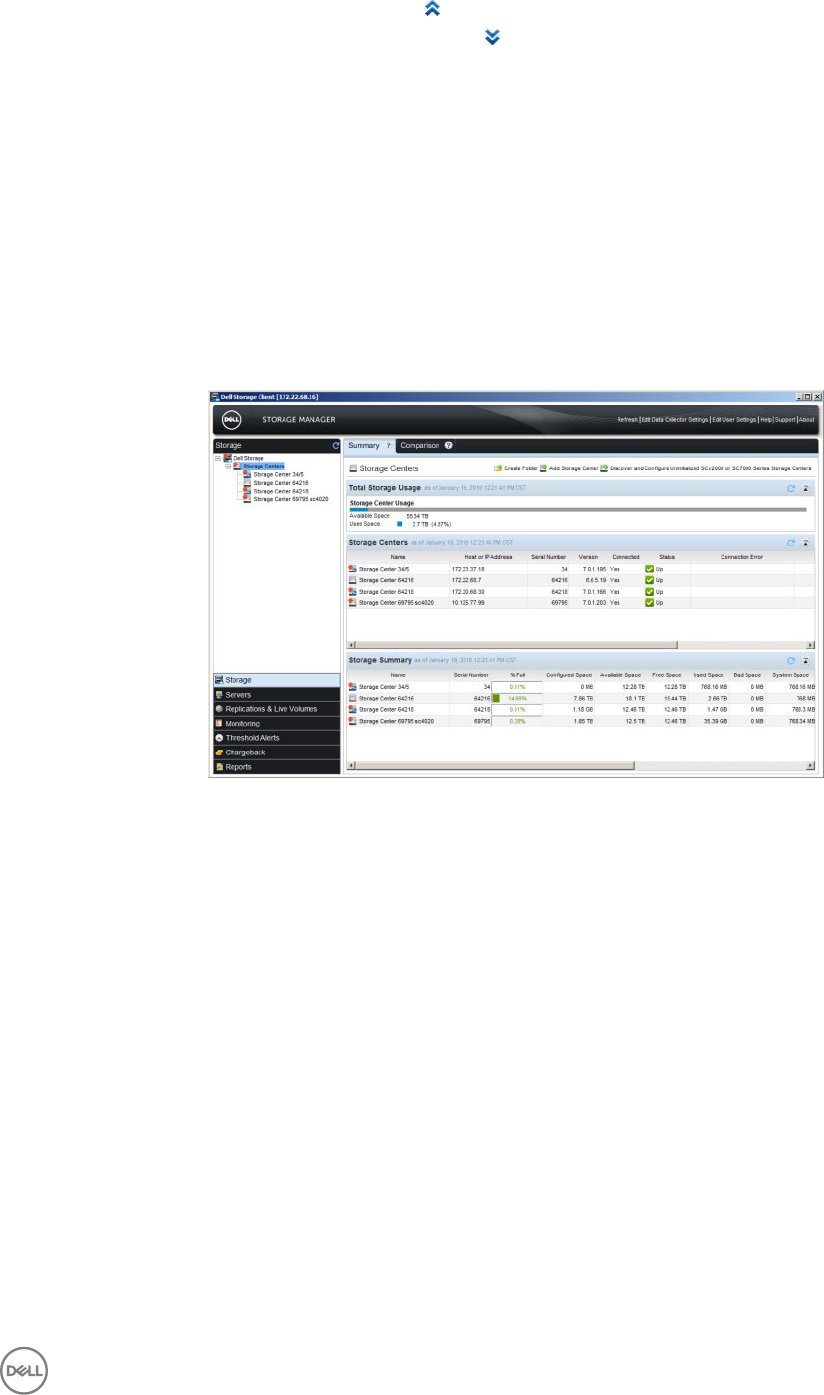The image size is (824, 1395).
Task: Sort by Host or IP Address column
Action: [x=488, y=557]
